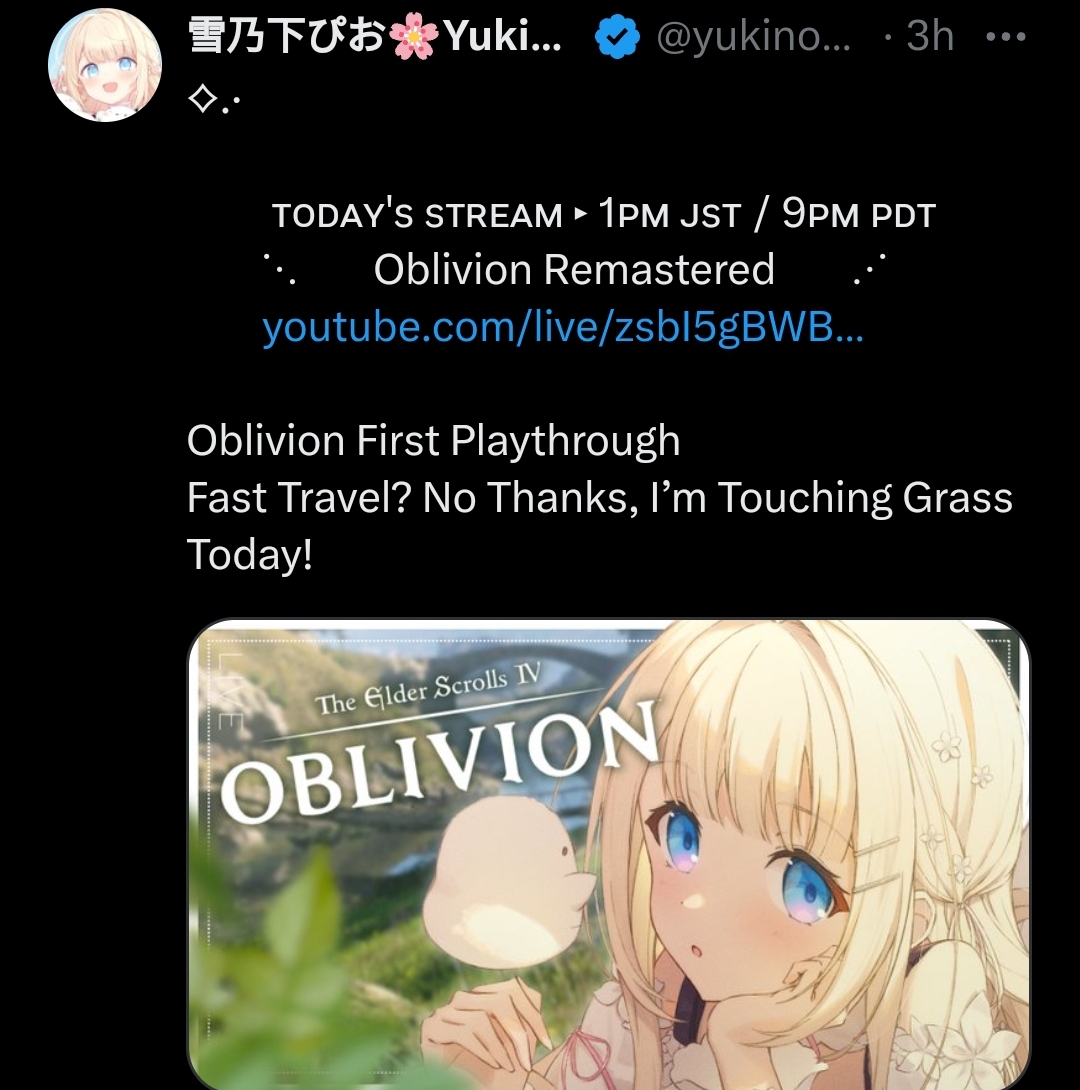Click the @yukino... account handle
The width and height of the screenshot is (1080, 1090).
(x=753, y=36)
